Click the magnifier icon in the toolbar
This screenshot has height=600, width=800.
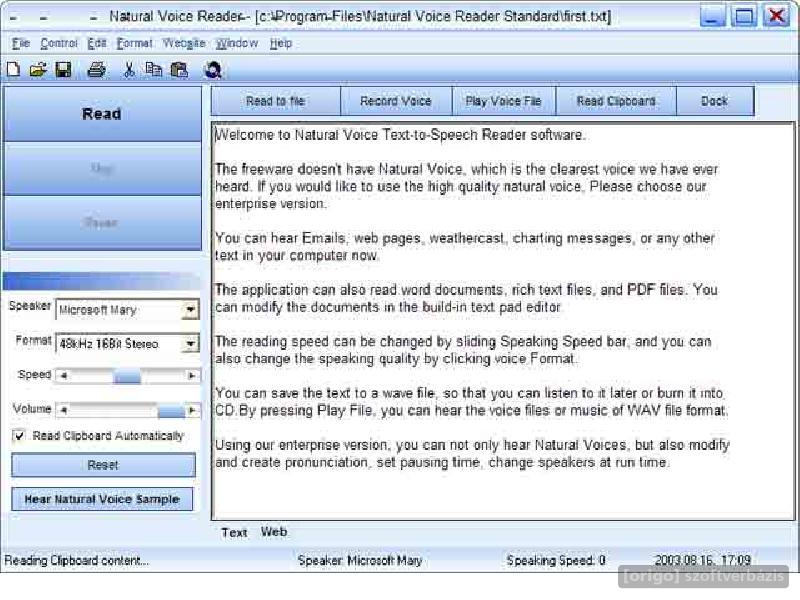tap(213, 69)
